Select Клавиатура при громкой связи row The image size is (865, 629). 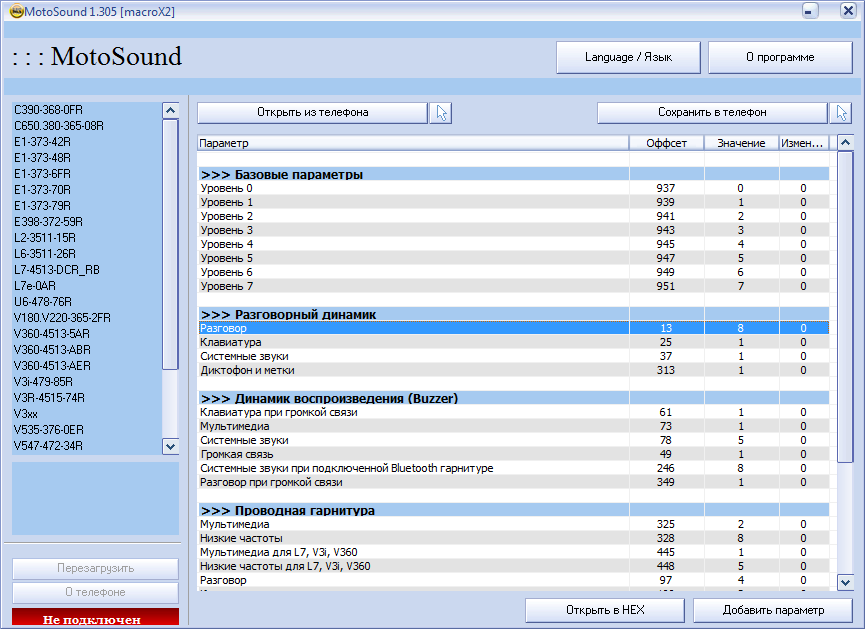(513, 412)
